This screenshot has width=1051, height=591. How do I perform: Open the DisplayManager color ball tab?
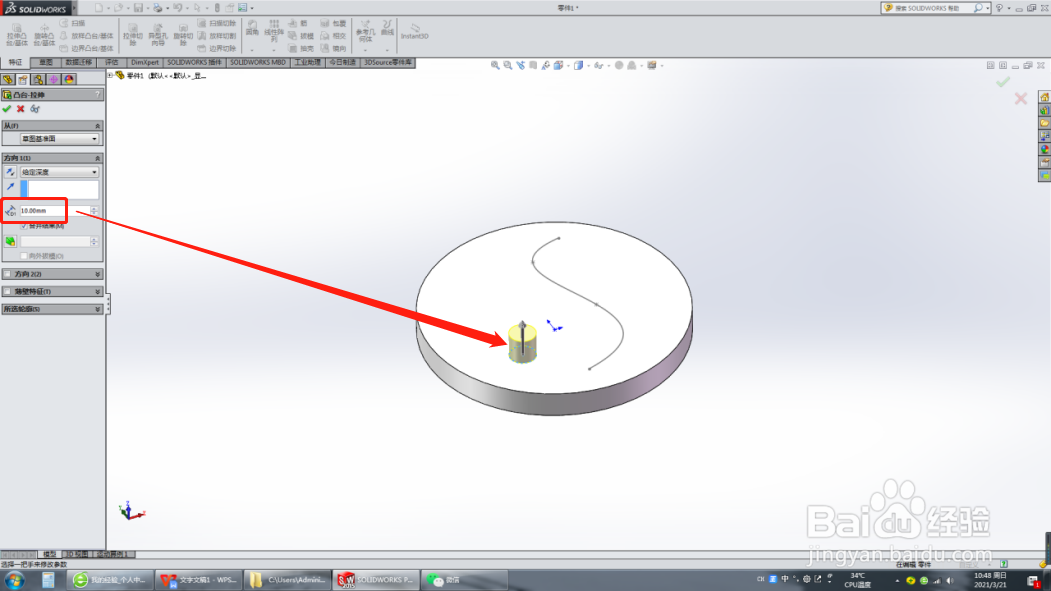(x=69, y=79)
